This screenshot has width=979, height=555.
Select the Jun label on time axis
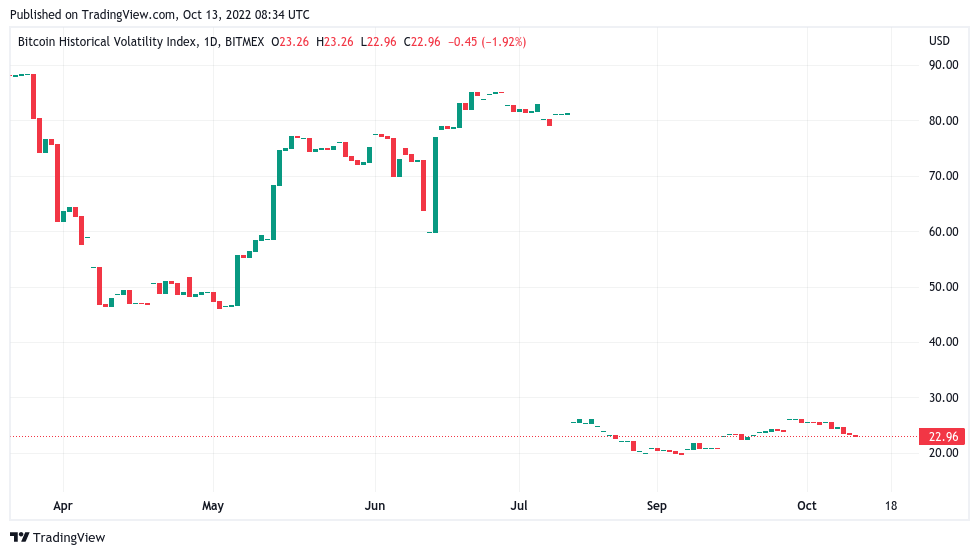point(374,506)
